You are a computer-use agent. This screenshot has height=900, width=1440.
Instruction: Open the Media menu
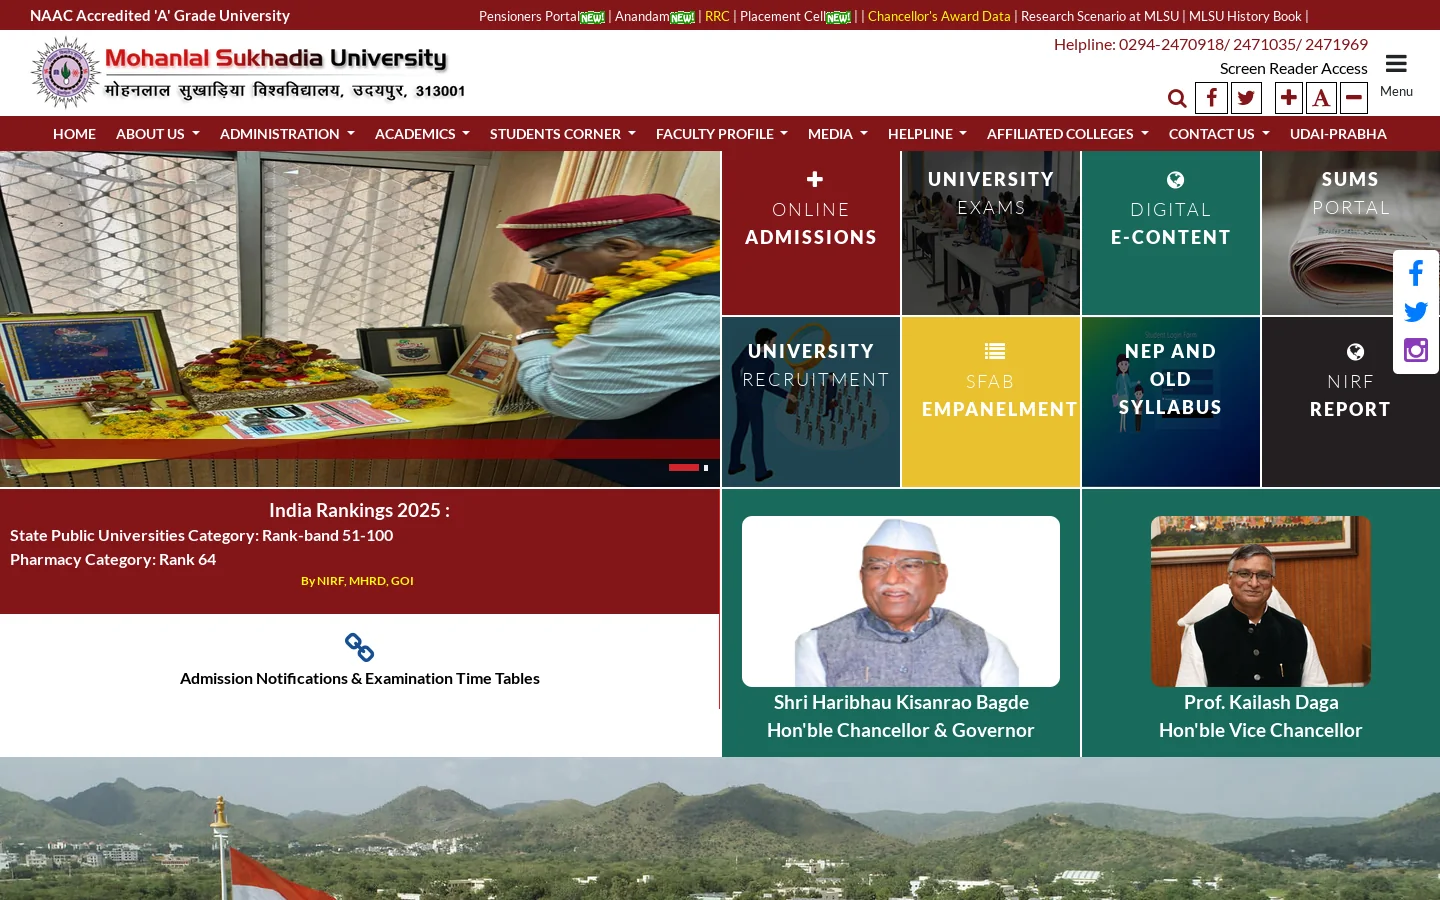(838, 134)
